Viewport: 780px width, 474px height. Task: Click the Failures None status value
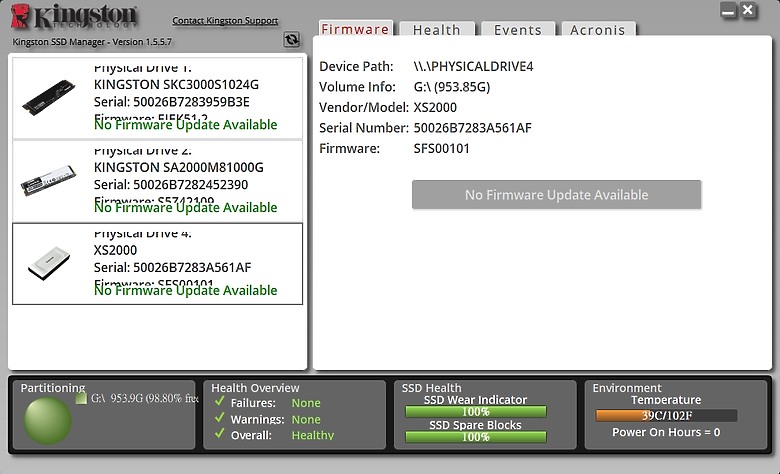coord(306,403)
